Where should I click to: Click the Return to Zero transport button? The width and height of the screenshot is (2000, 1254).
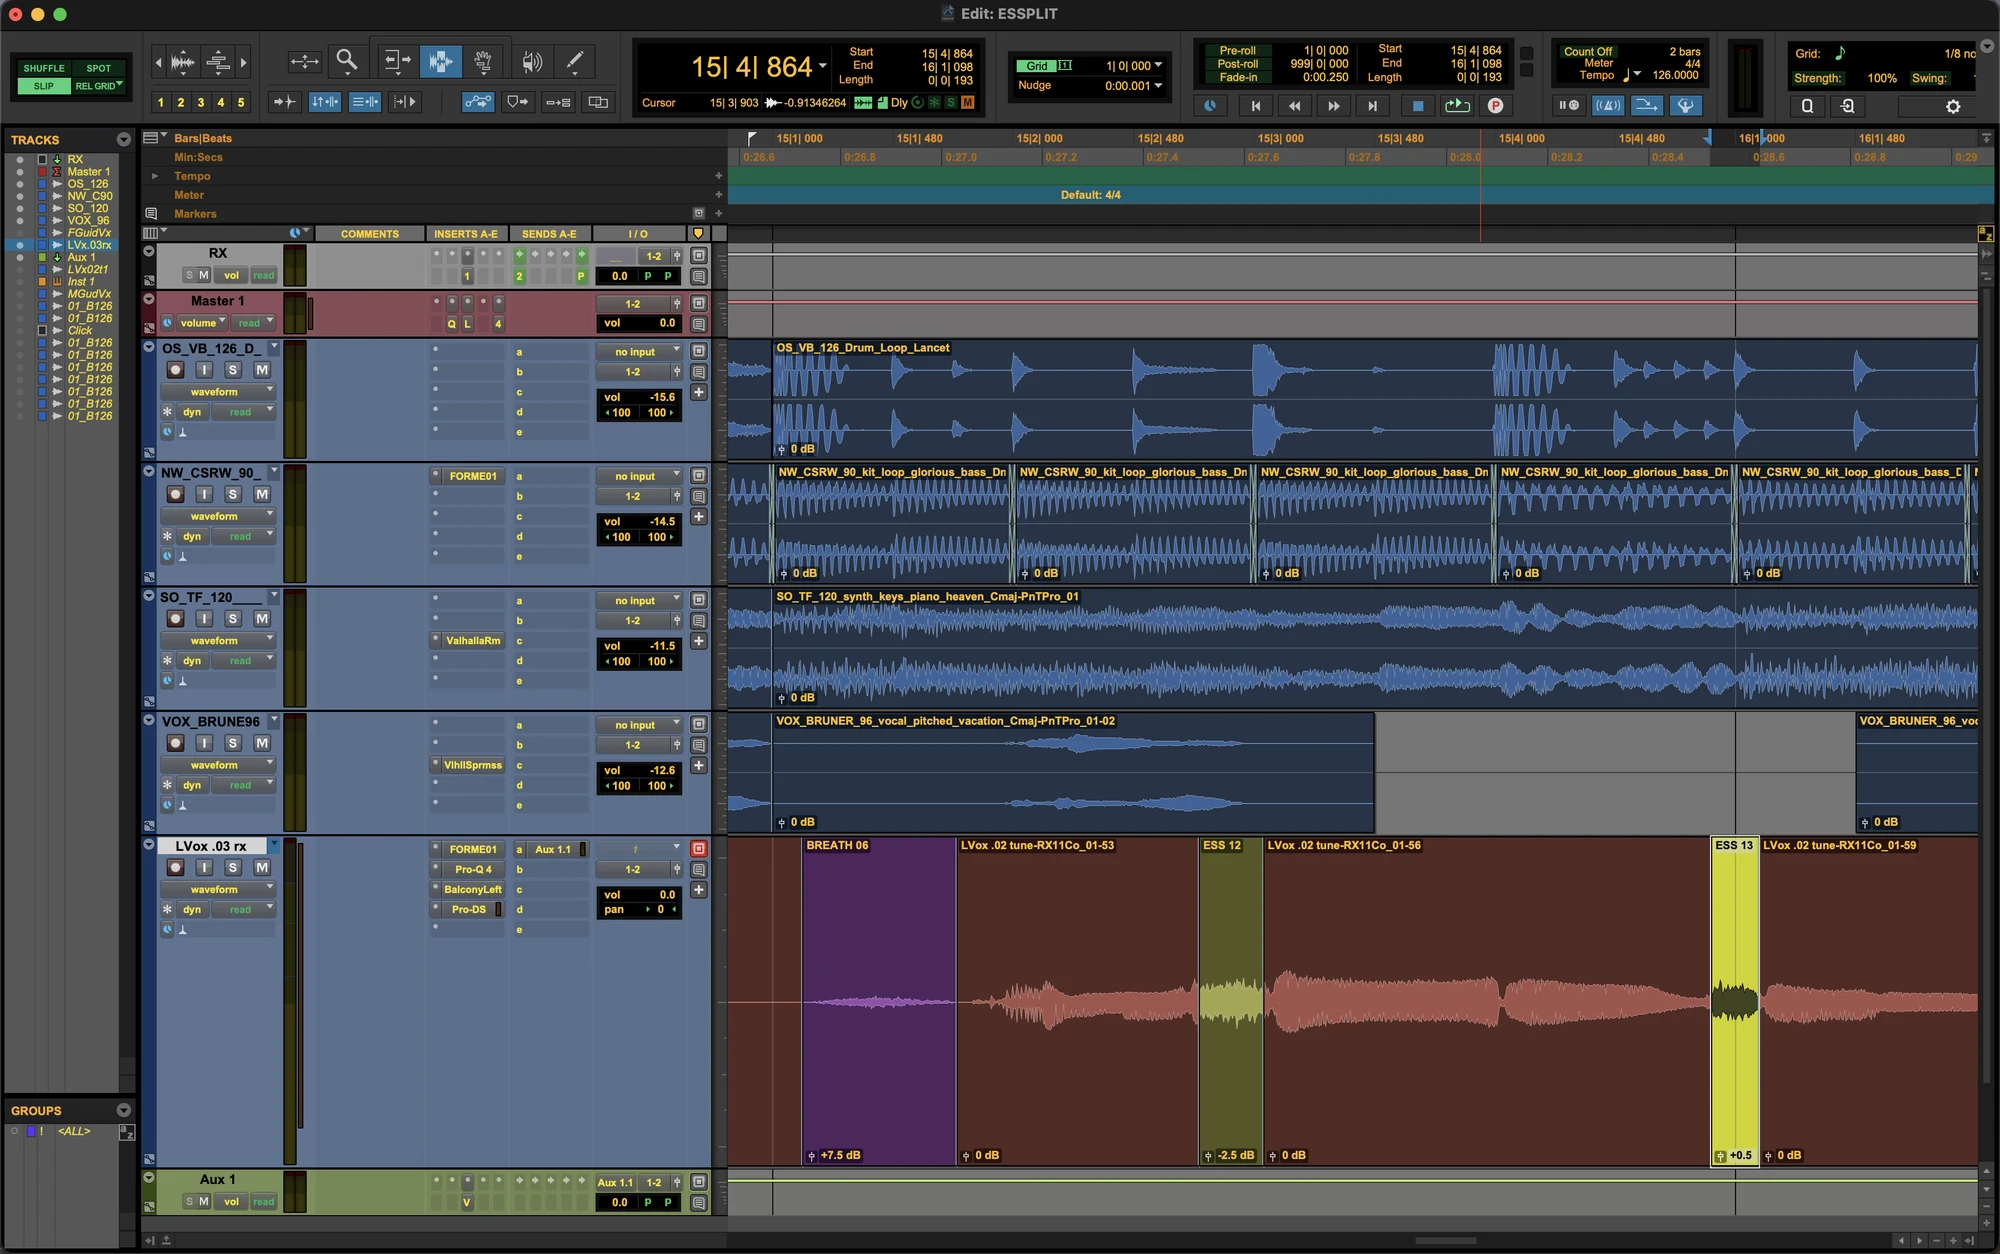1256,105
